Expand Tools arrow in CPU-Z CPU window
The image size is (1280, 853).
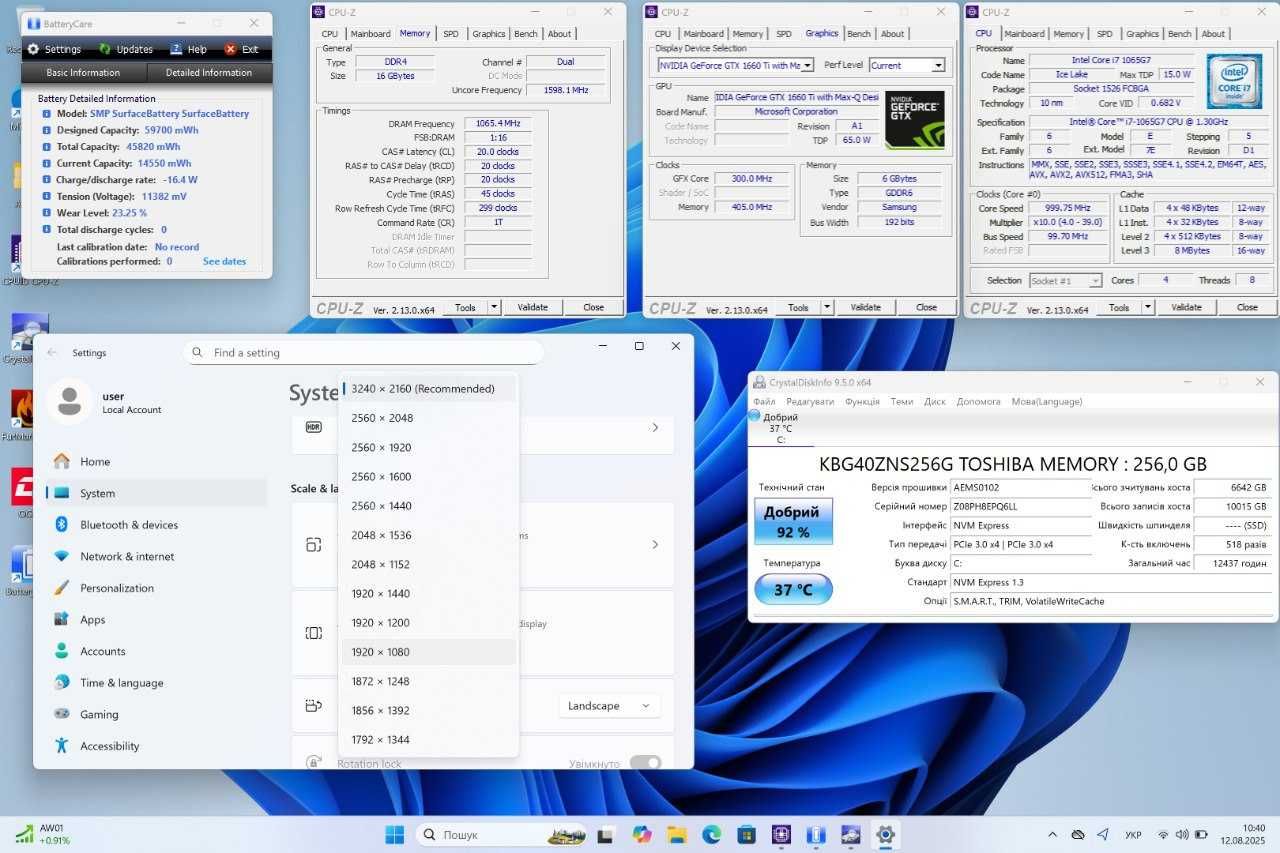(1148, 307)
